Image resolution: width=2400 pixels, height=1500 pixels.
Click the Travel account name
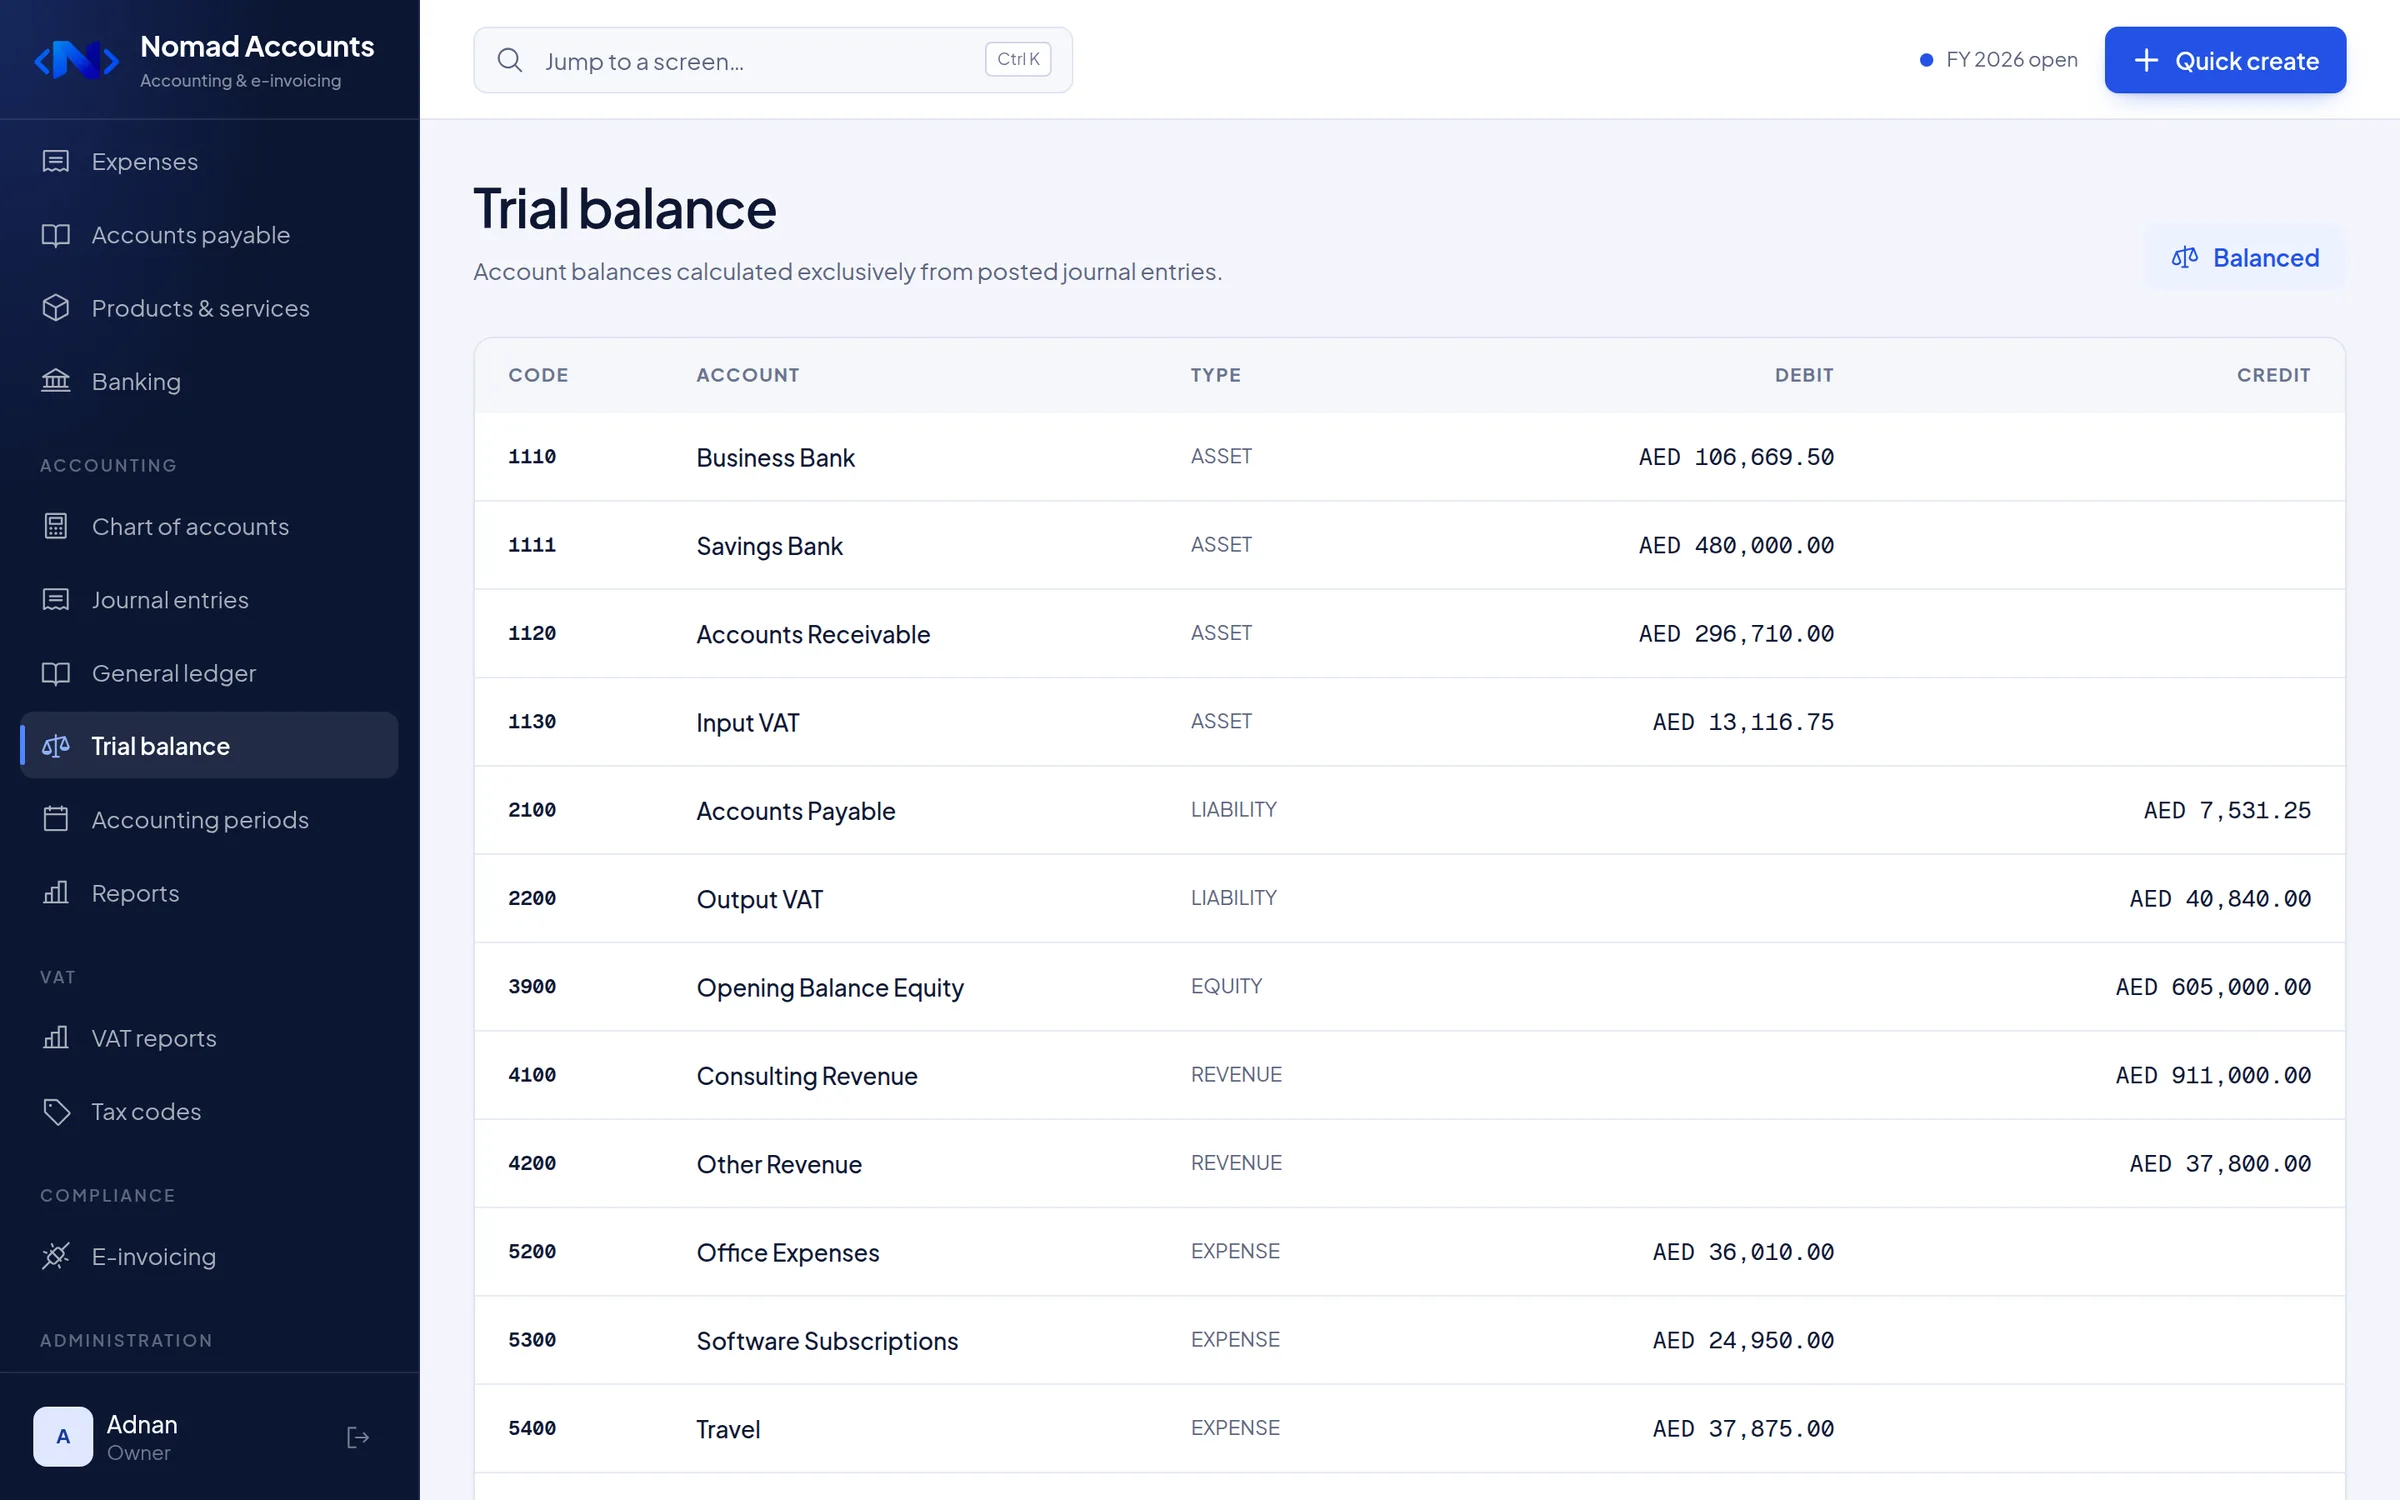728,1429
